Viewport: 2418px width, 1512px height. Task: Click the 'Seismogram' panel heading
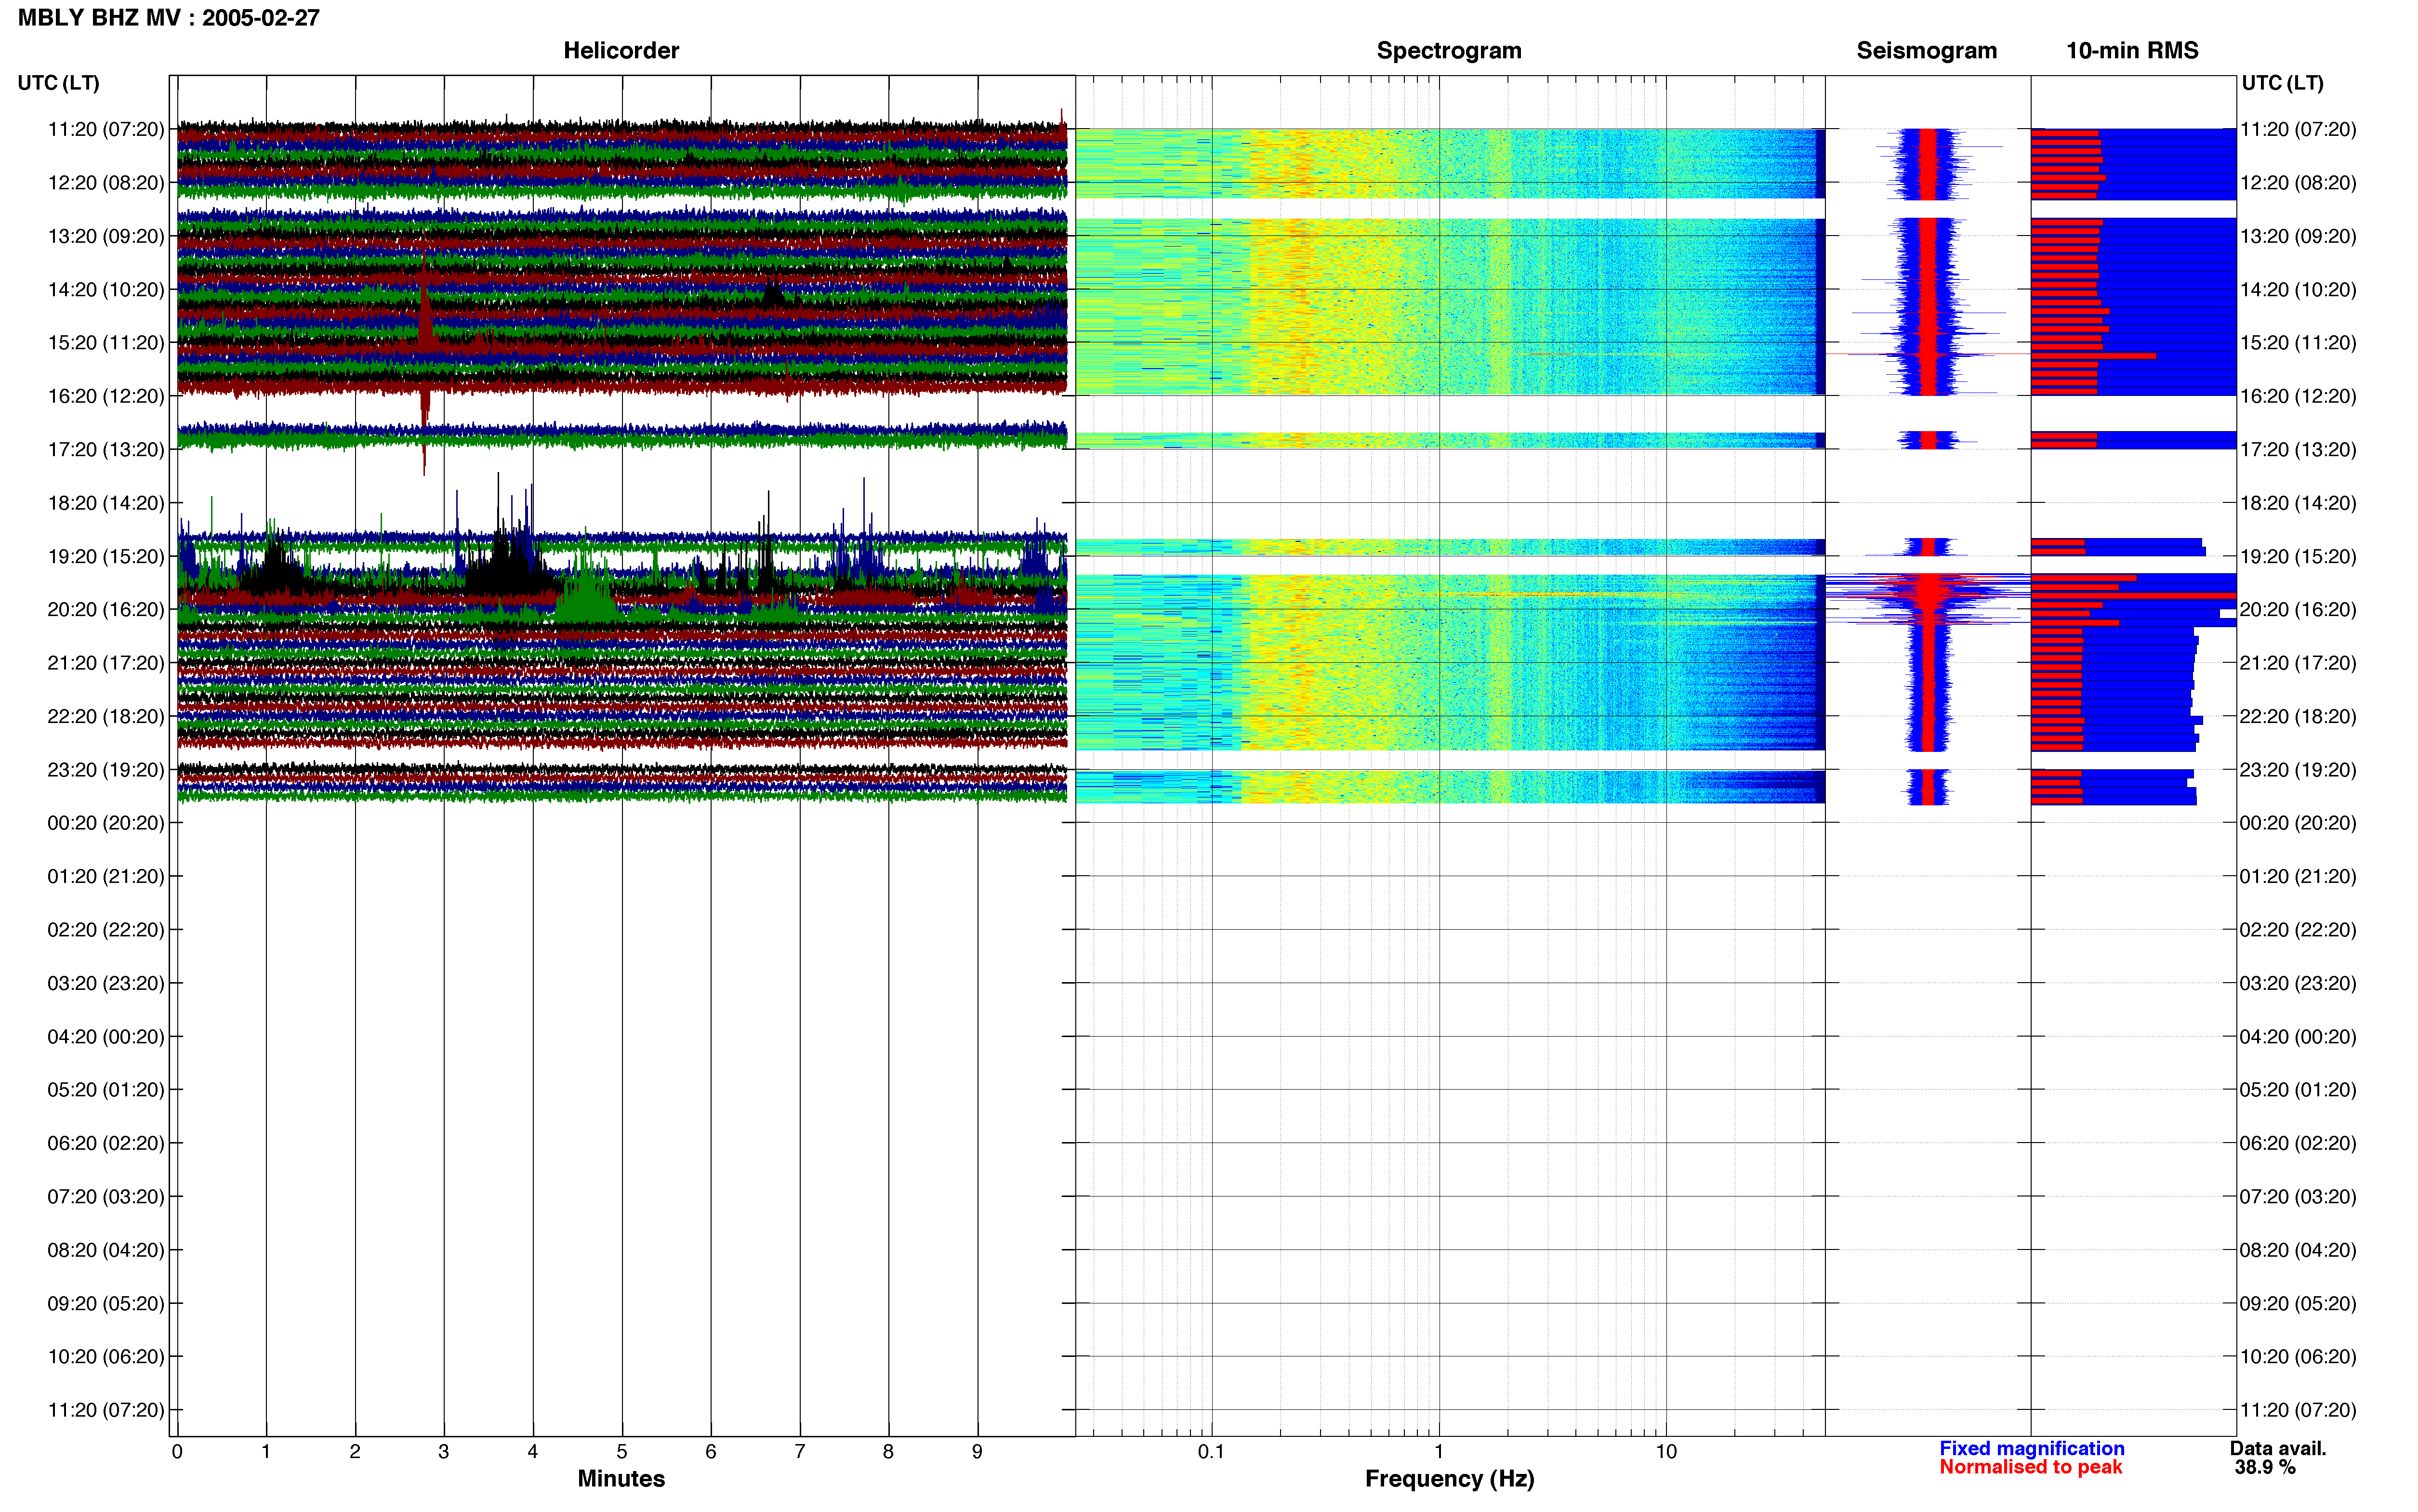(x=1927, y=50)
